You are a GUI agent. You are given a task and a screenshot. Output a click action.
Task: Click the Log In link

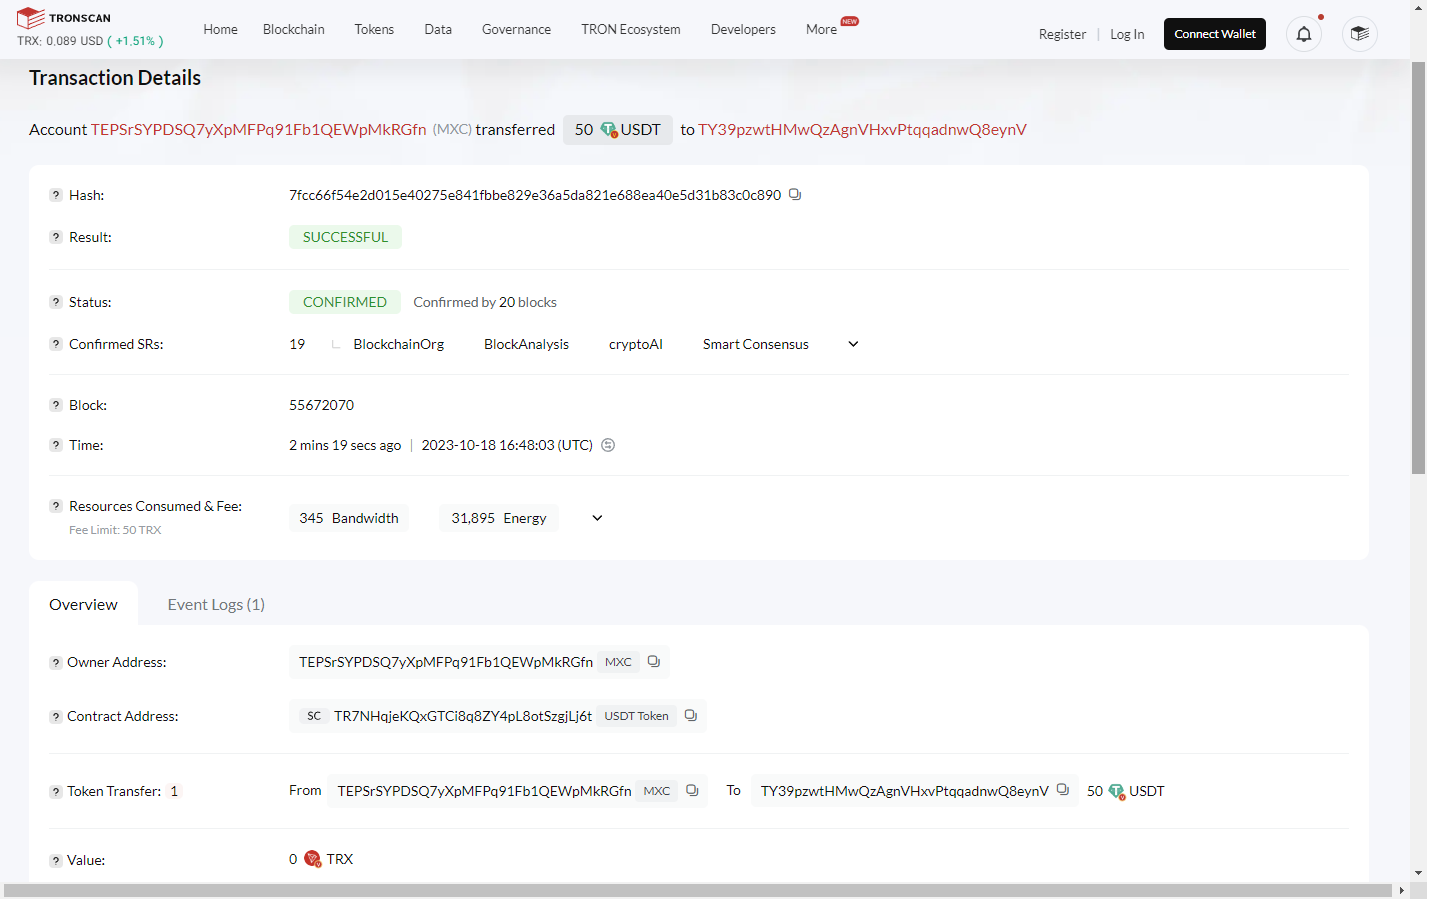pos(1127,34)
